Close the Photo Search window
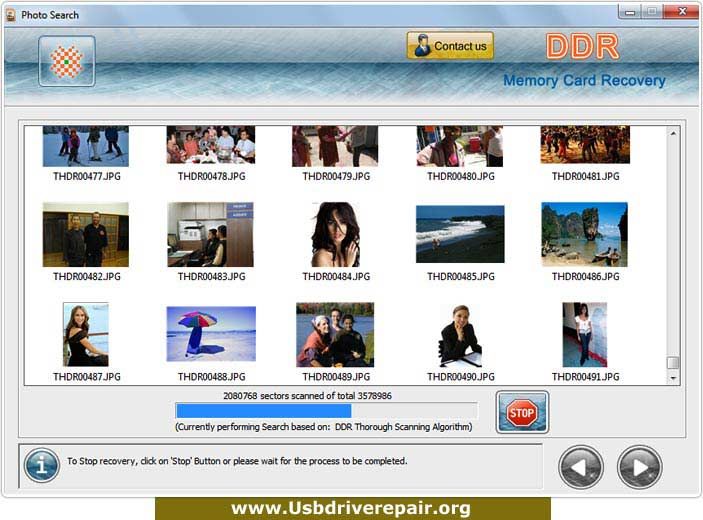703x520 pixels. [x=681, y=12]
